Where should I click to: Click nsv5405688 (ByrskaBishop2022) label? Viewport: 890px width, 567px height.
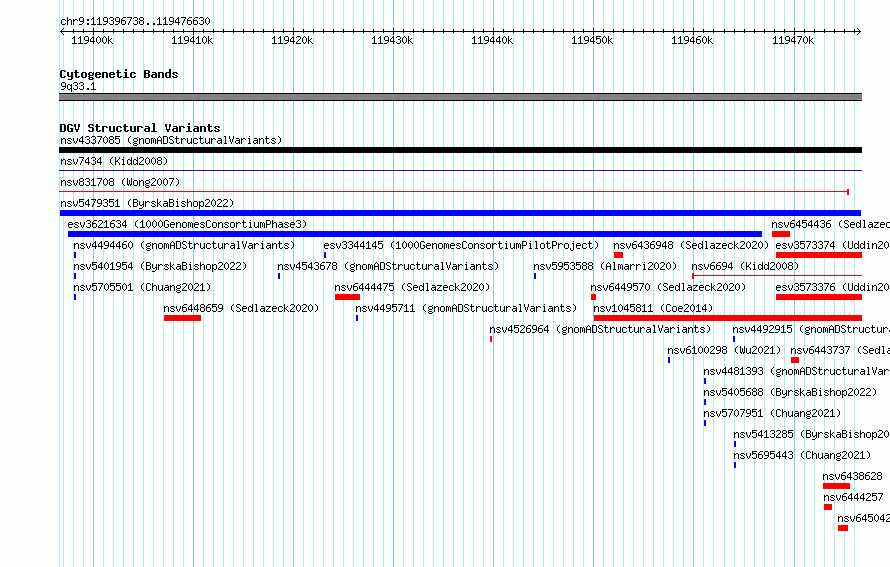click(790, 392)
